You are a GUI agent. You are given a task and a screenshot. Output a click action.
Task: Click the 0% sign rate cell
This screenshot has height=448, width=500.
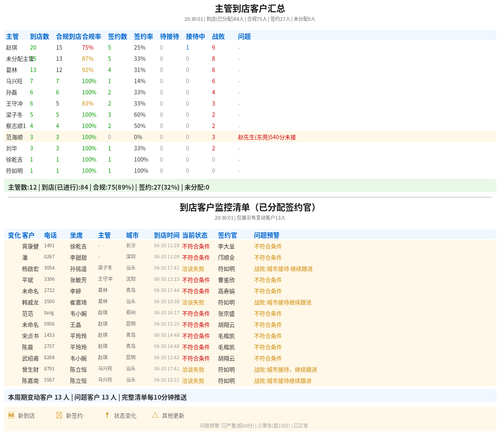coord(138,137)
